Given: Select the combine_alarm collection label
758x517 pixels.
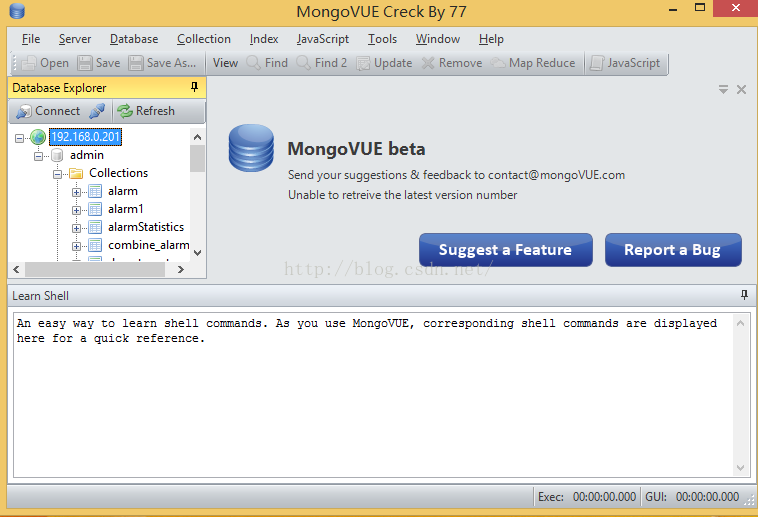Looking at the screenshot, I should coord(148,245).
